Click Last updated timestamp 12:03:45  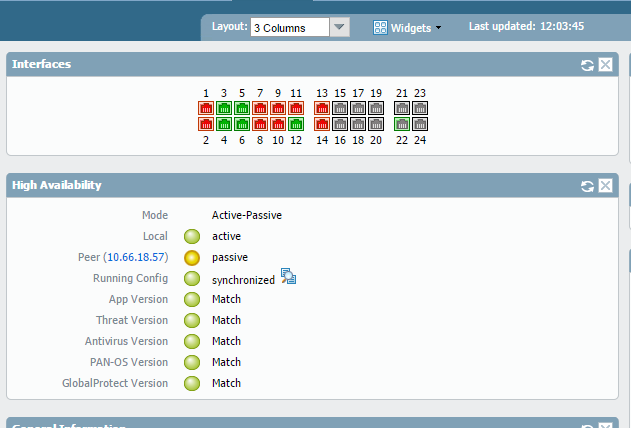tap(562, 26)
